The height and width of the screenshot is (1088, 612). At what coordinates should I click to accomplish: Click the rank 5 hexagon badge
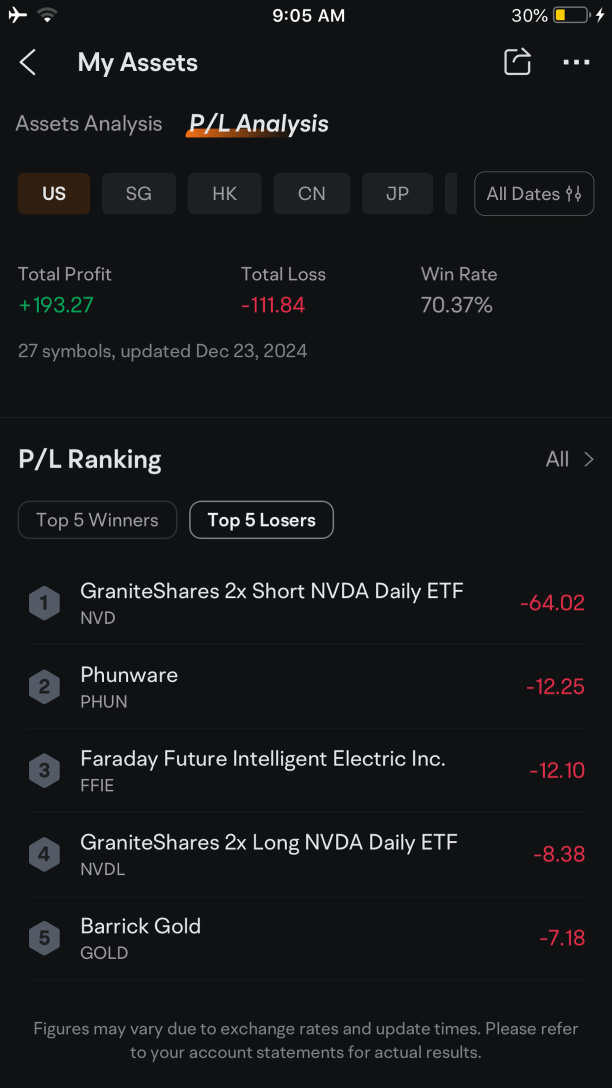pos(44,938)
